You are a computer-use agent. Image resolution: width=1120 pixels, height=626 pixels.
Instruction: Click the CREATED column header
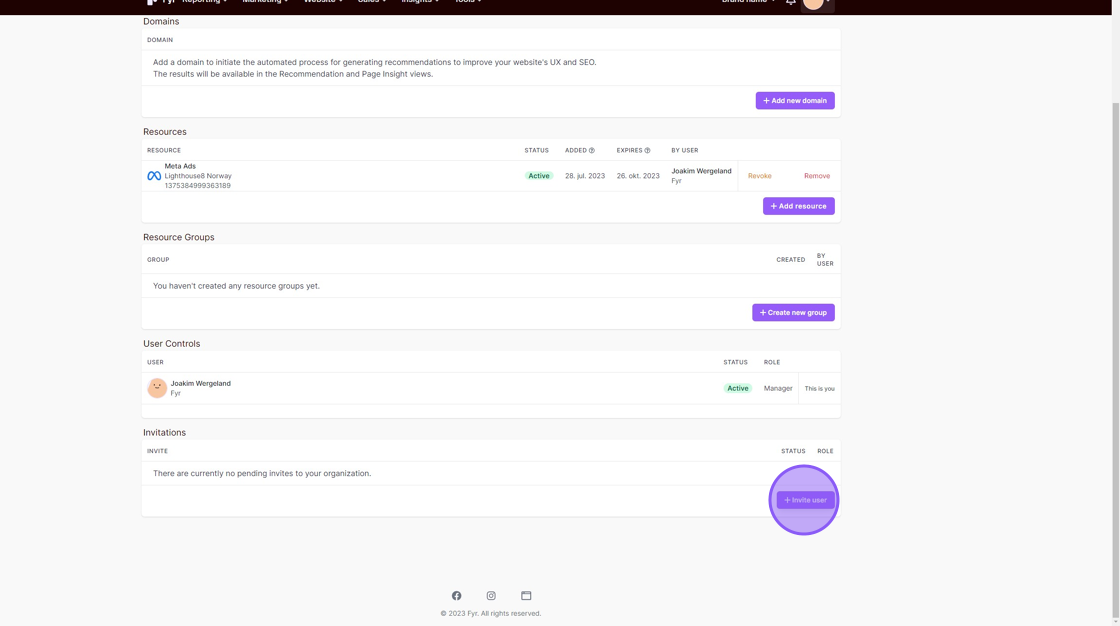(x=791, y=259)
